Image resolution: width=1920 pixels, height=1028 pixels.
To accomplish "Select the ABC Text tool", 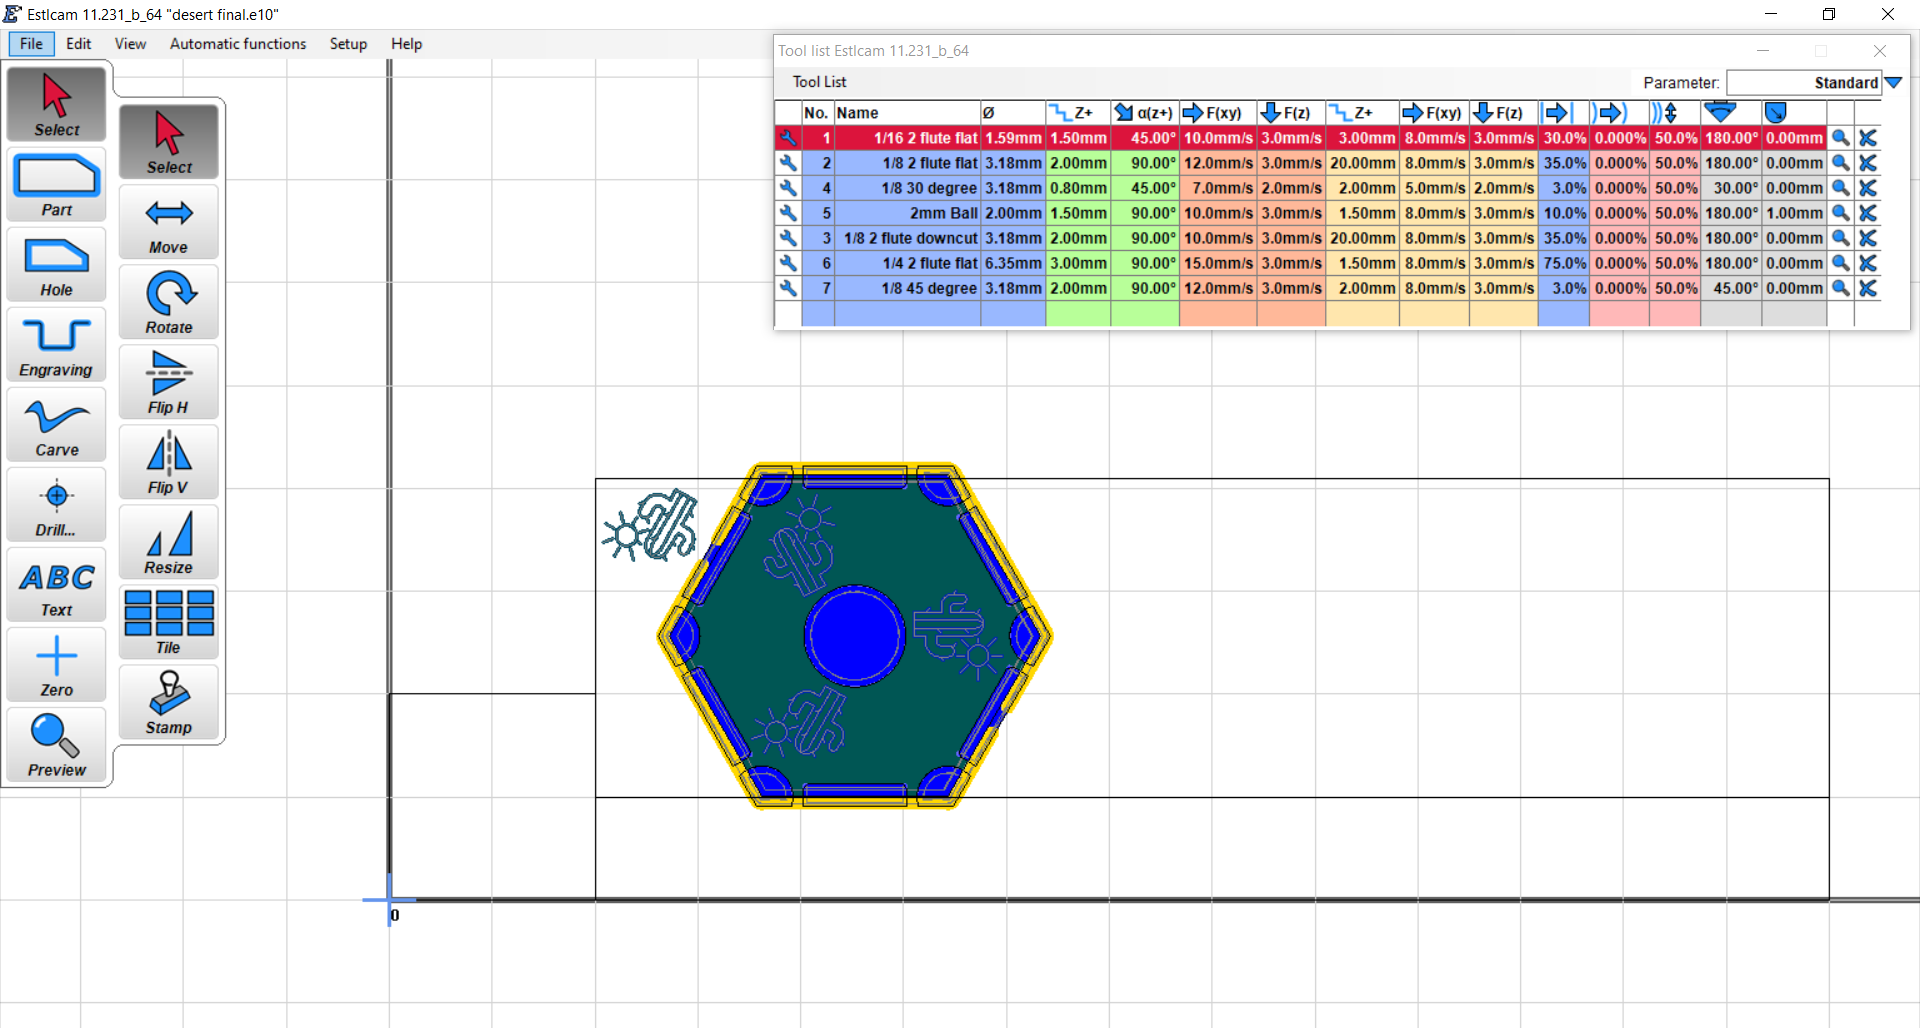I will (57, 585).
